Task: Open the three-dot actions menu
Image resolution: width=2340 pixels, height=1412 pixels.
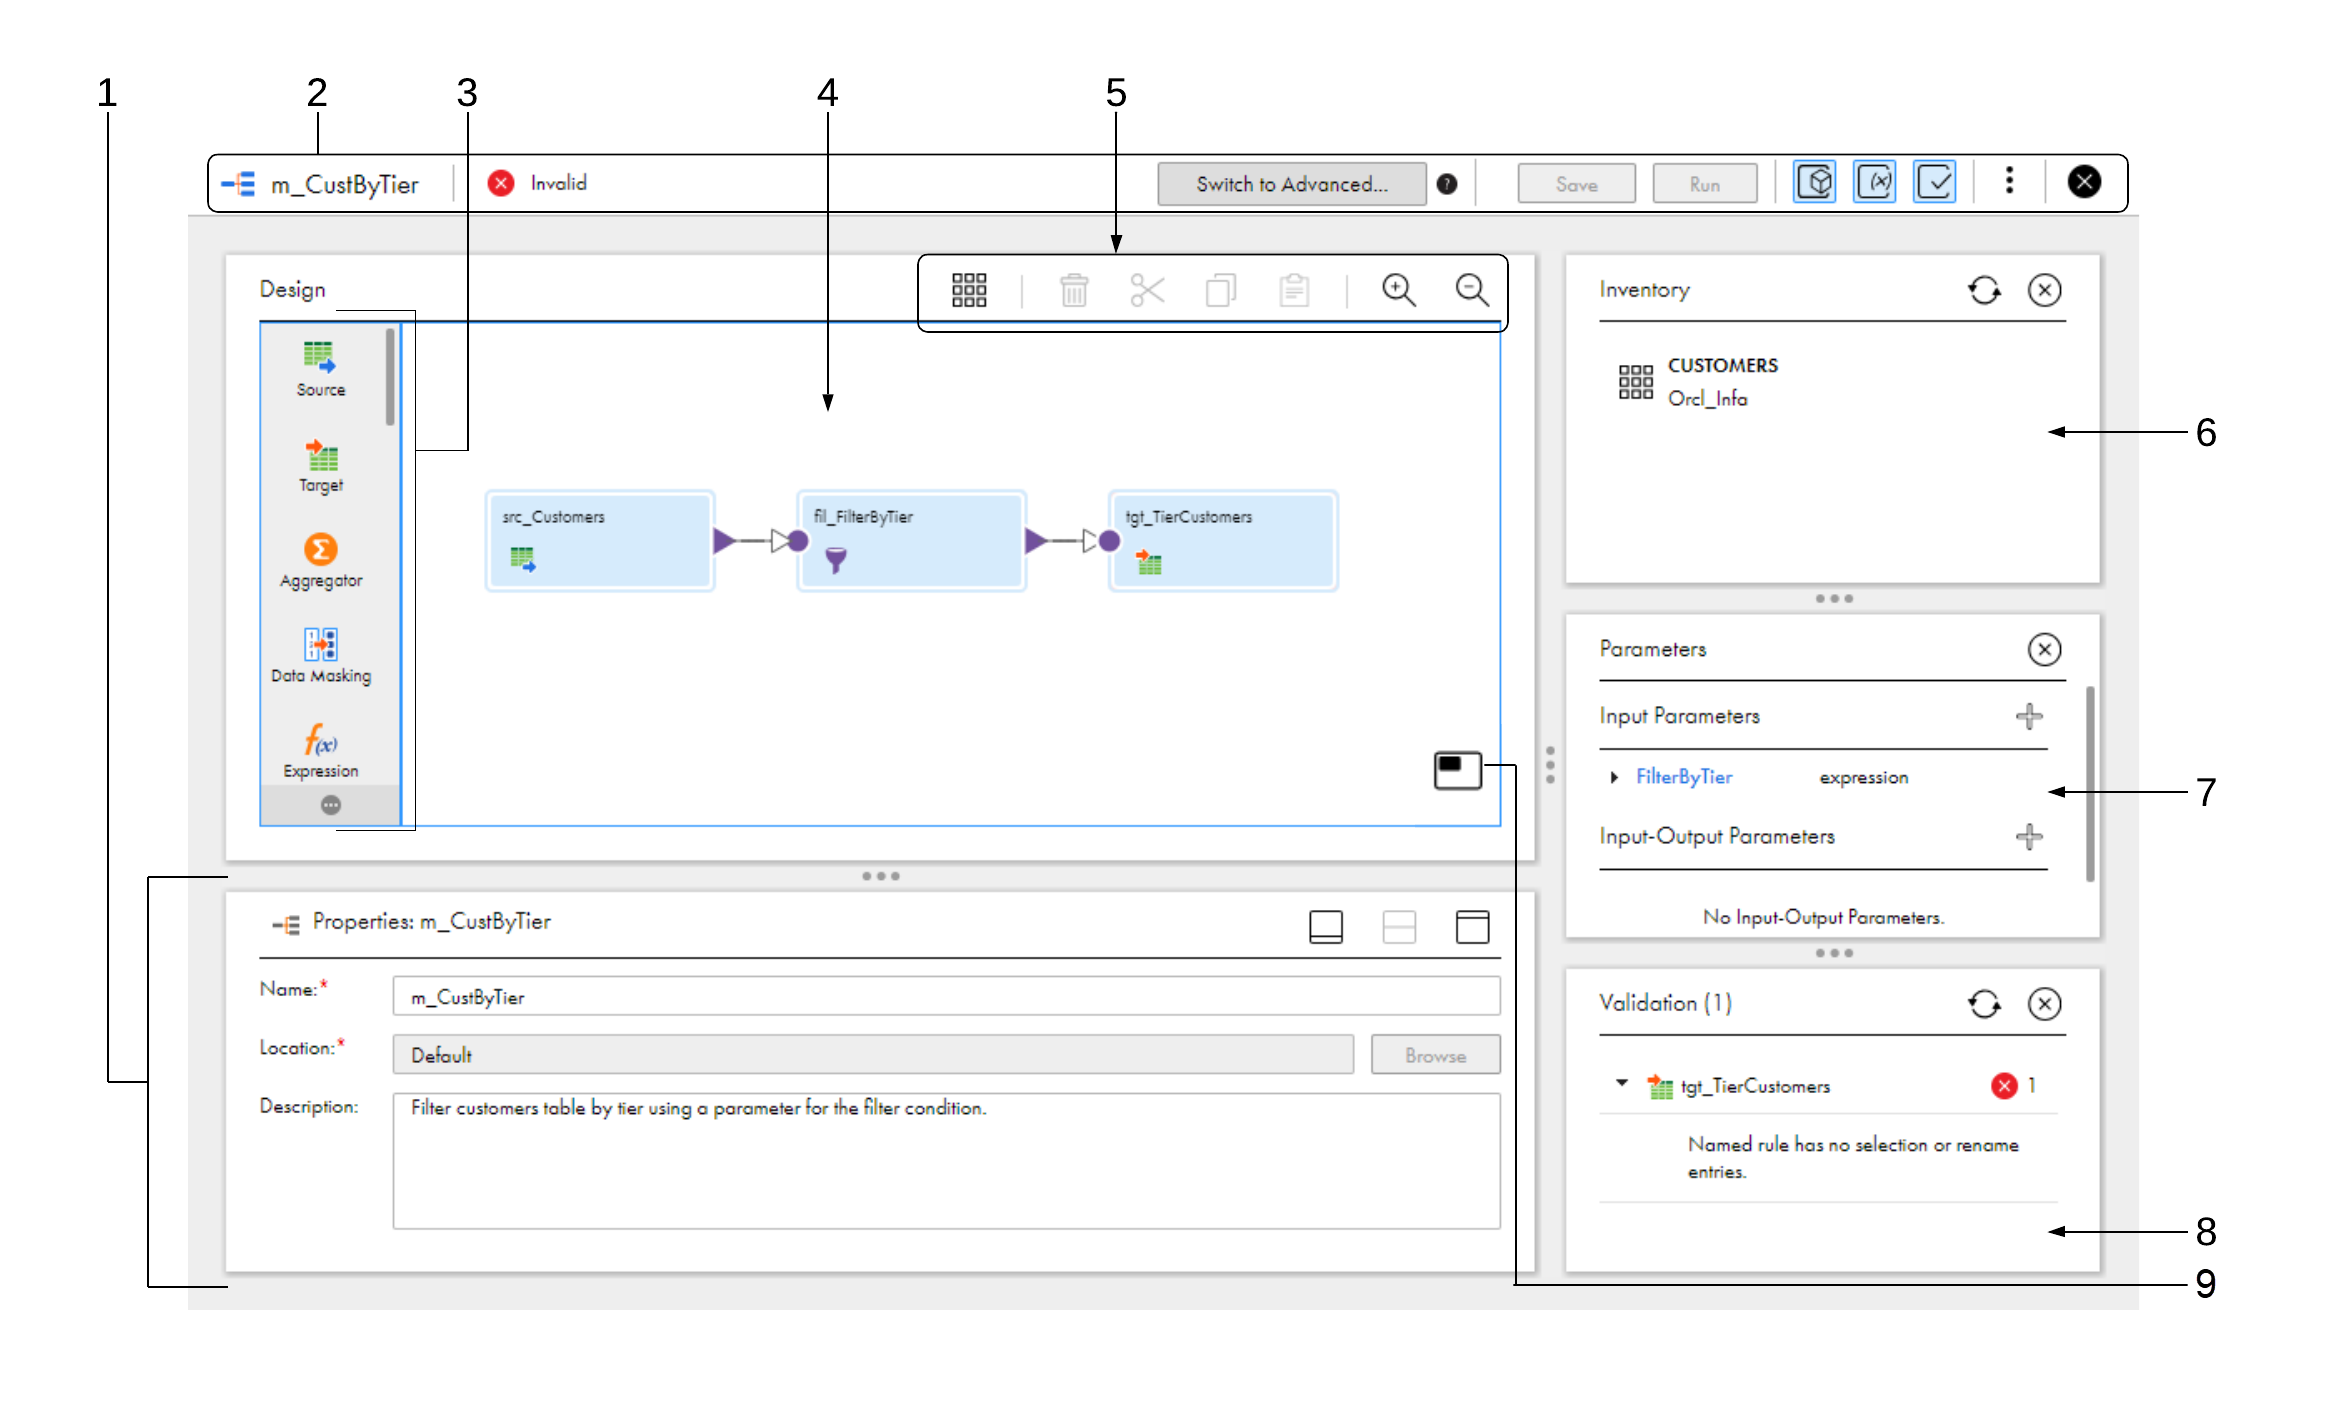Action: [x=2009, y=181]
